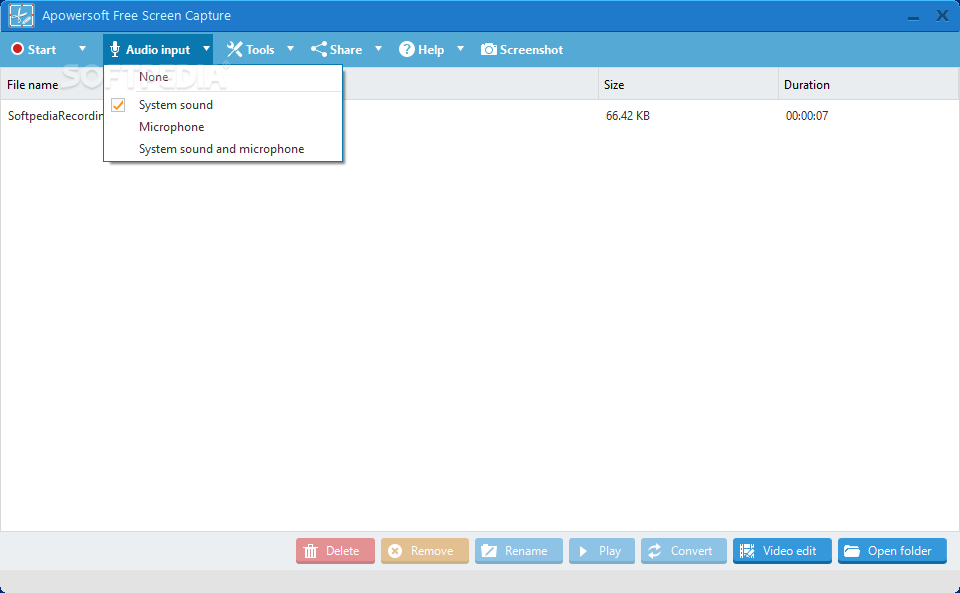Click the film icon on the Video edit button
Screen dimensions: 960x593
(x=747, y=551)
